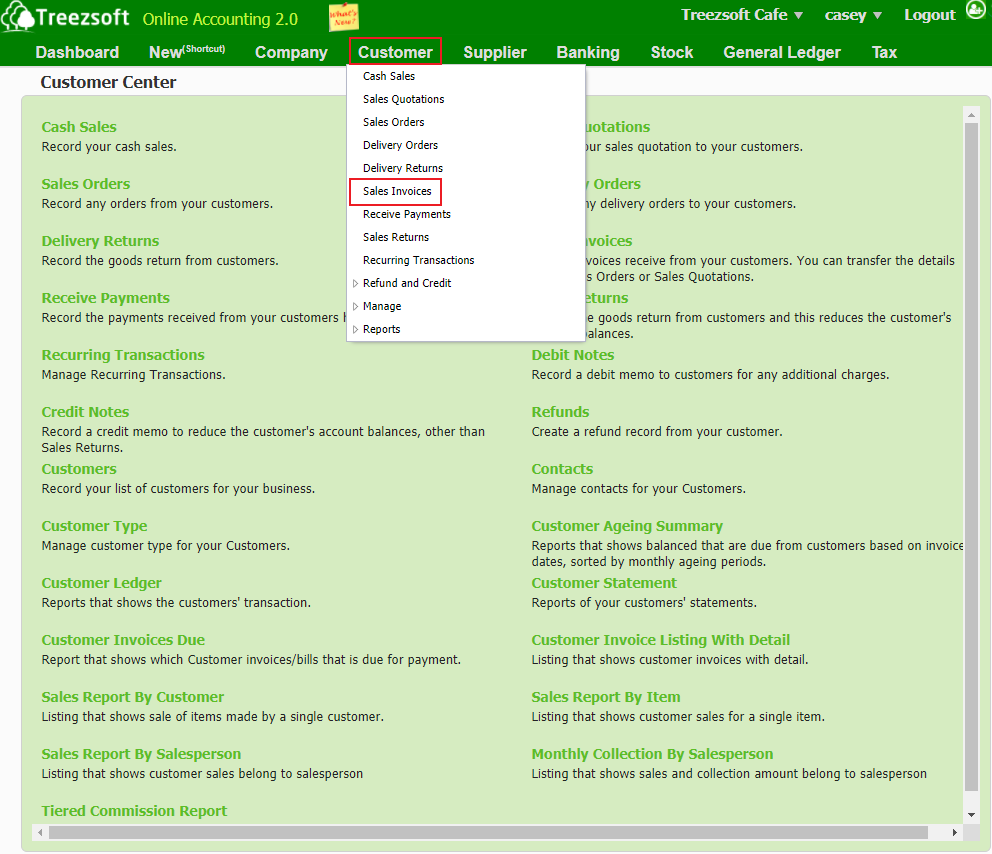Open the Treezsoft Cafe company dropdown
The height and width of the screenshot is (854, 992).
[741, 15]
